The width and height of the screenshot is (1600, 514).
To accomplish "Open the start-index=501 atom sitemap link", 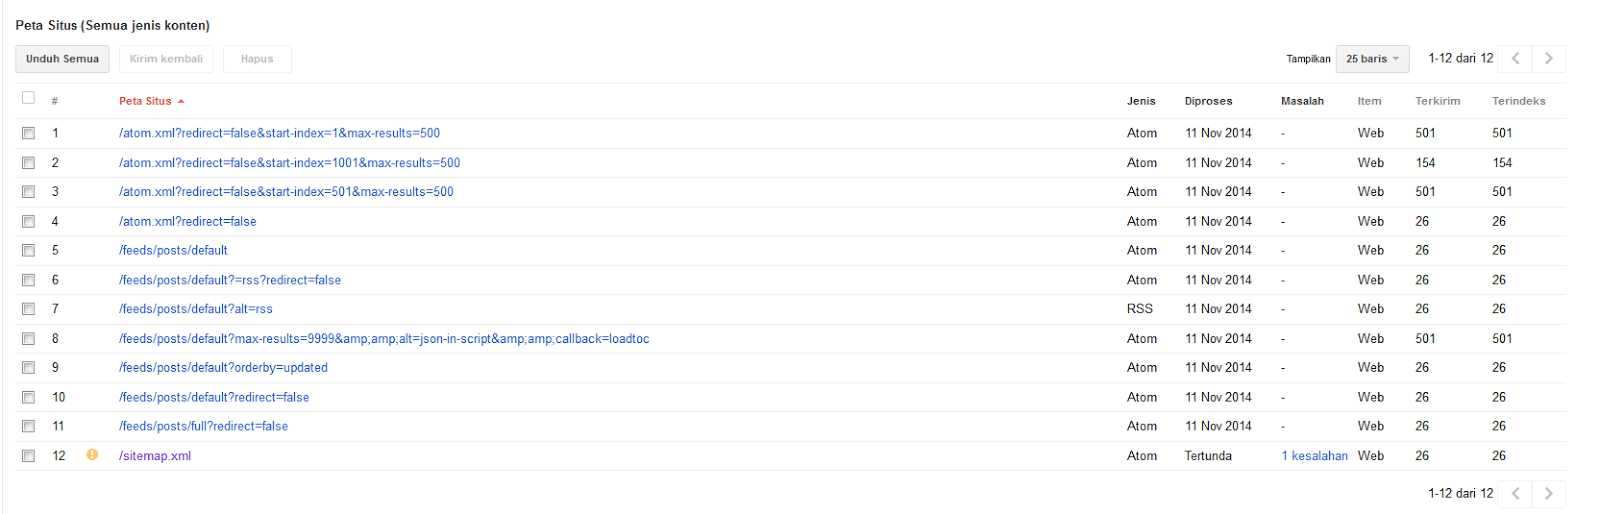I will (x=286, y=192).
